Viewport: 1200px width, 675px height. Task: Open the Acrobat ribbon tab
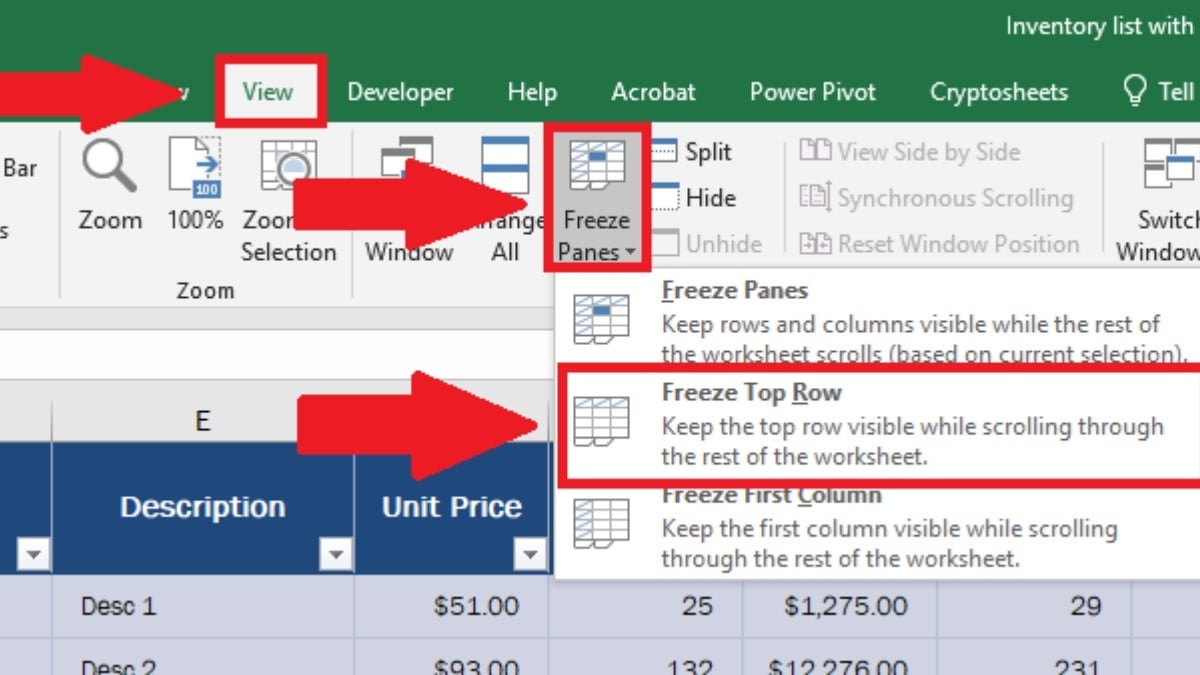pyautogui.click(x=653, y=92)
